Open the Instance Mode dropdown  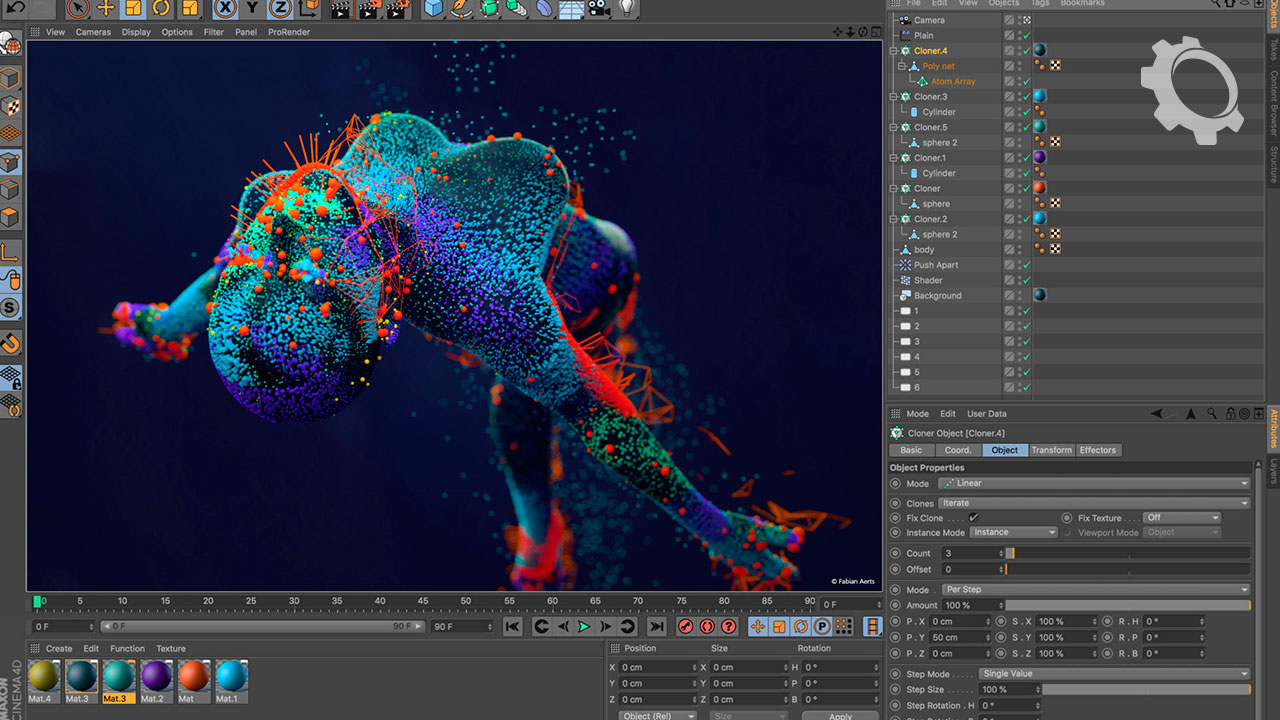point(1013,533)
